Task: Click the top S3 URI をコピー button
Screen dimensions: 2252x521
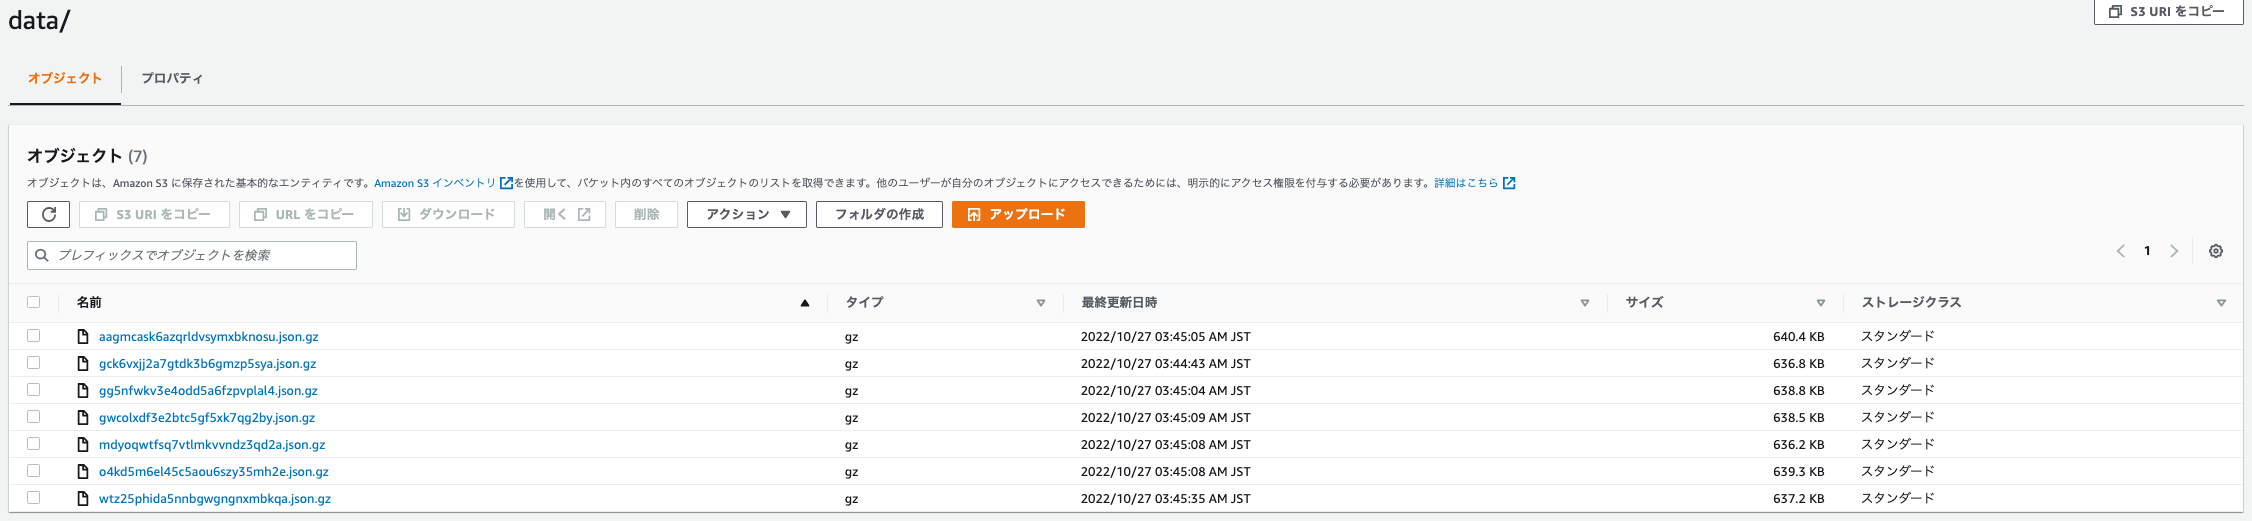Action: (2169, 11)
